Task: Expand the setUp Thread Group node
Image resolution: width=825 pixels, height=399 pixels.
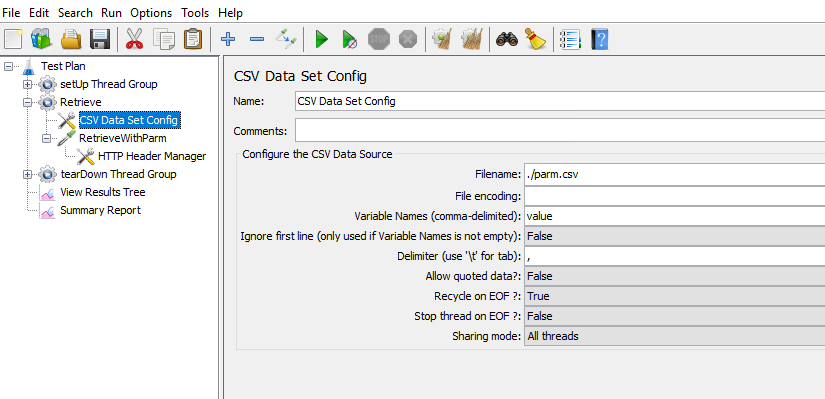Action: (x=27, y=84)
